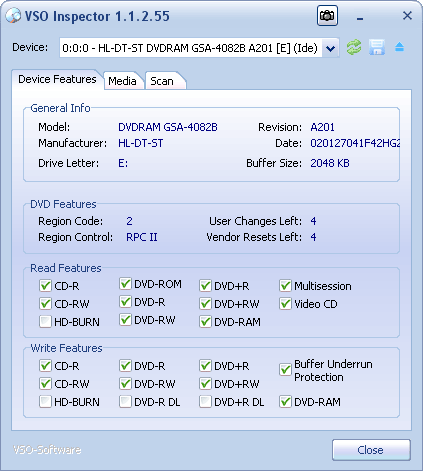Toggle the Video CD read checkbox
The width and height of the screenshot is (423, 471).
tap(285, 304)
